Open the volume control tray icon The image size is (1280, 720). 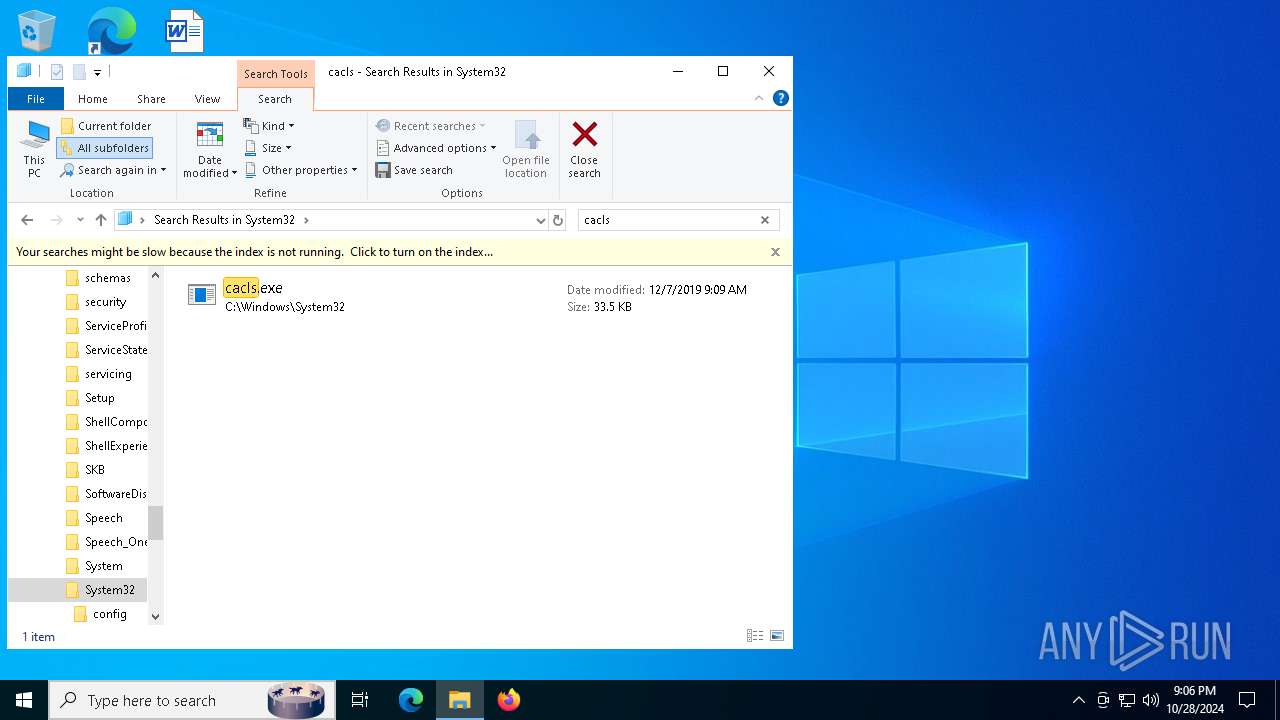click(x=1151, y=700)
